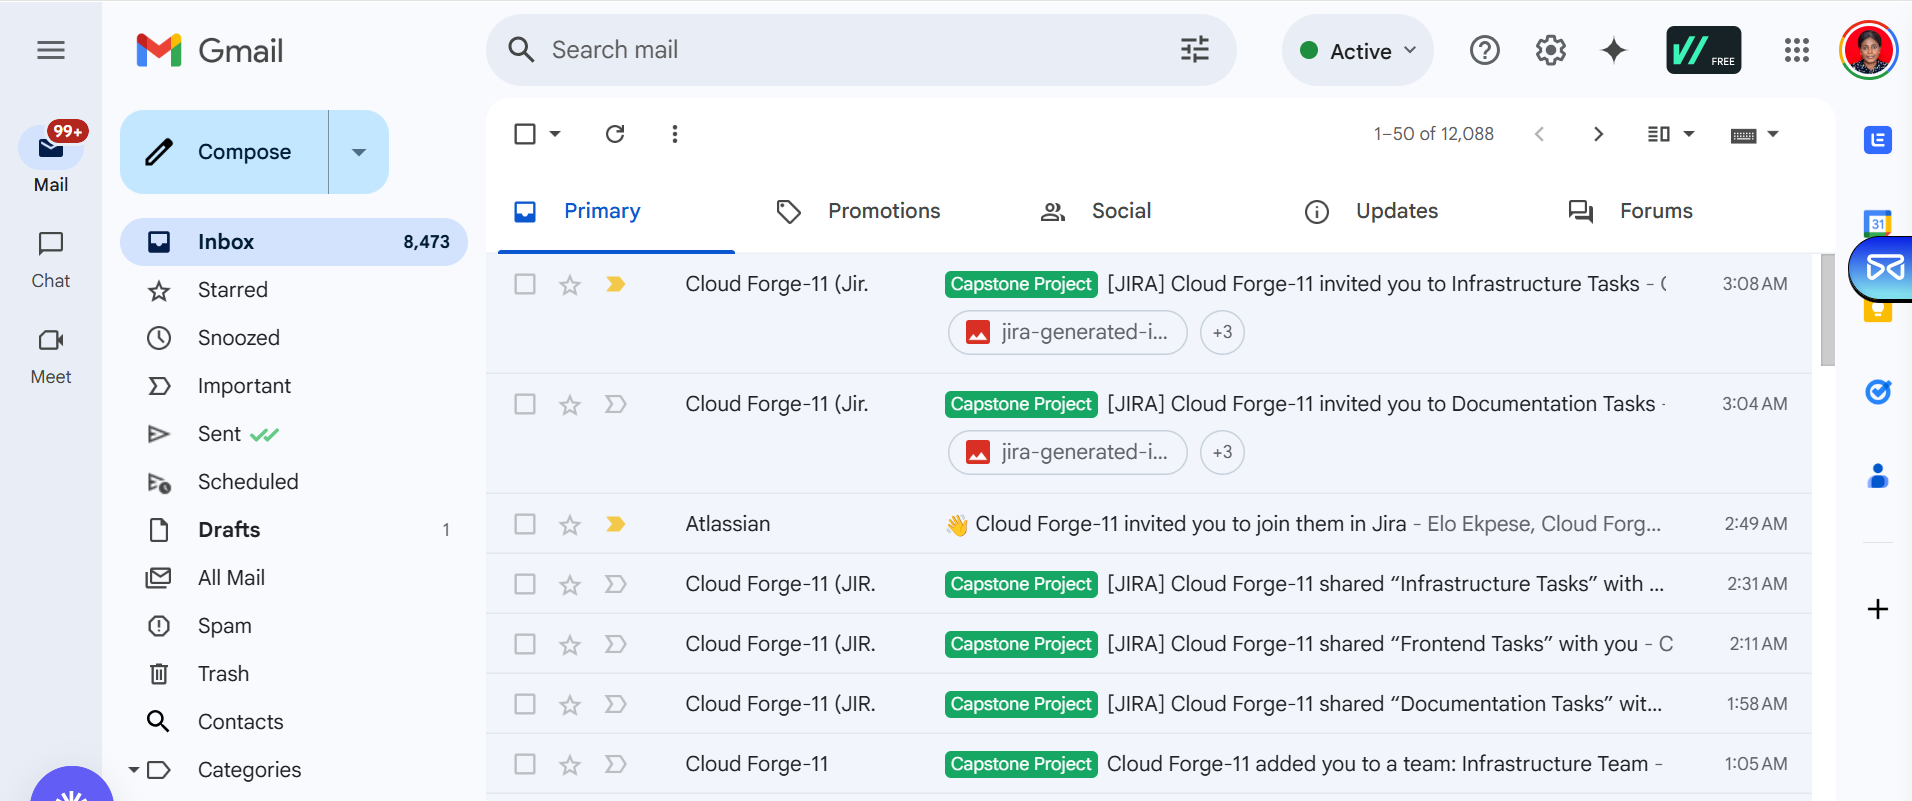Screen dimensions: 1912x801
Task: Open the Sent folder
Action: (294, 434)
